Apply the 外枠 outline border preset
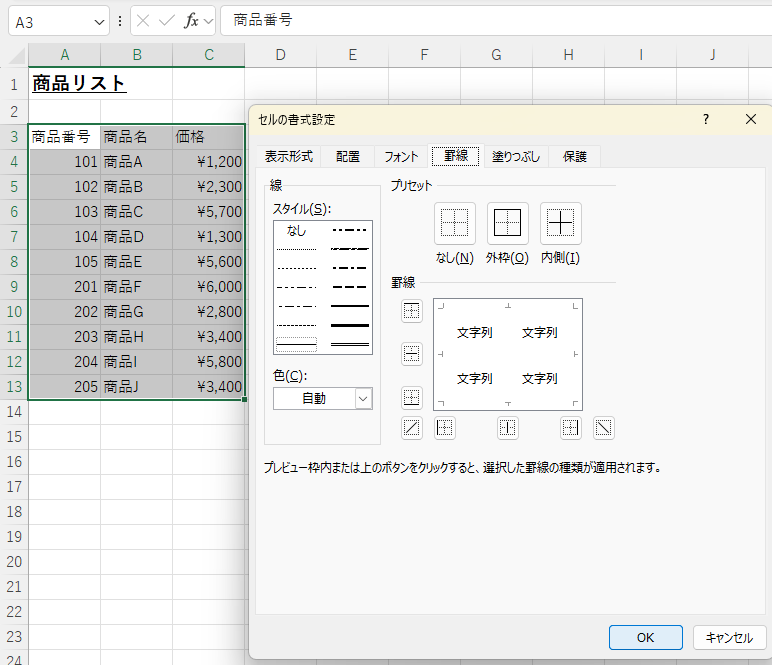 (507, 223)
